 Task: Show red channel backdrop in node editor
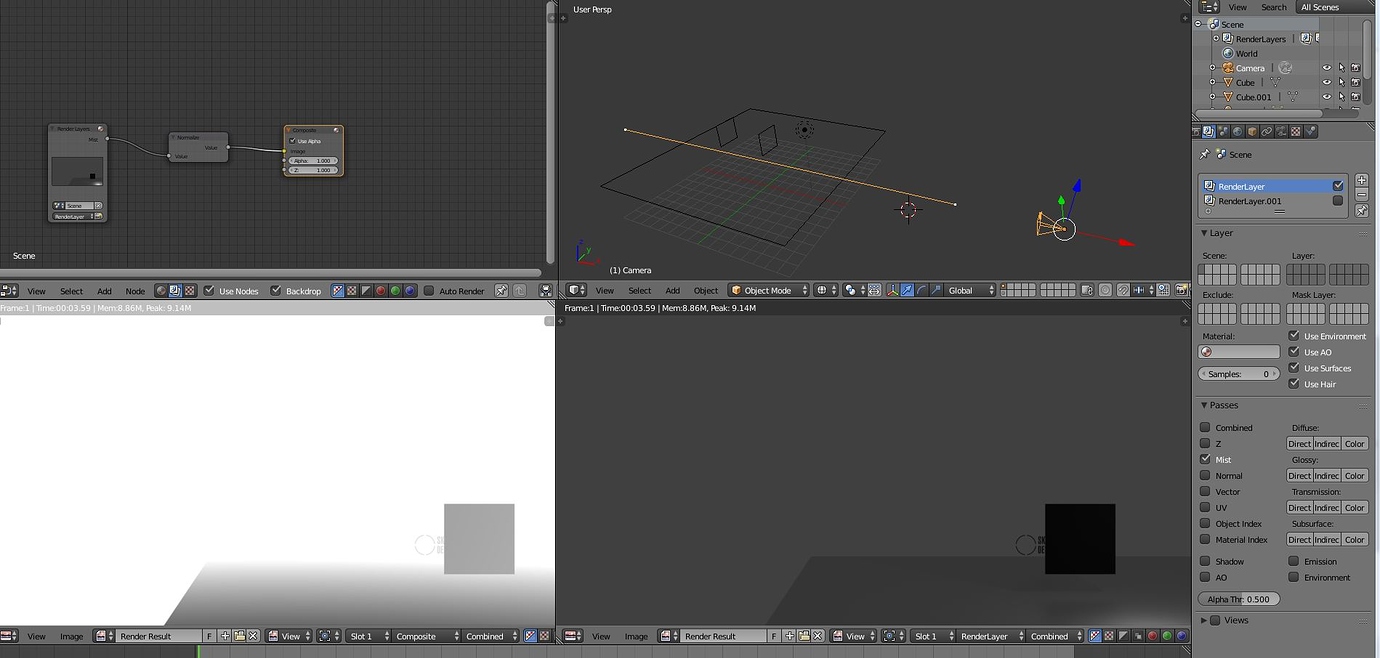[x=380, y=291]
